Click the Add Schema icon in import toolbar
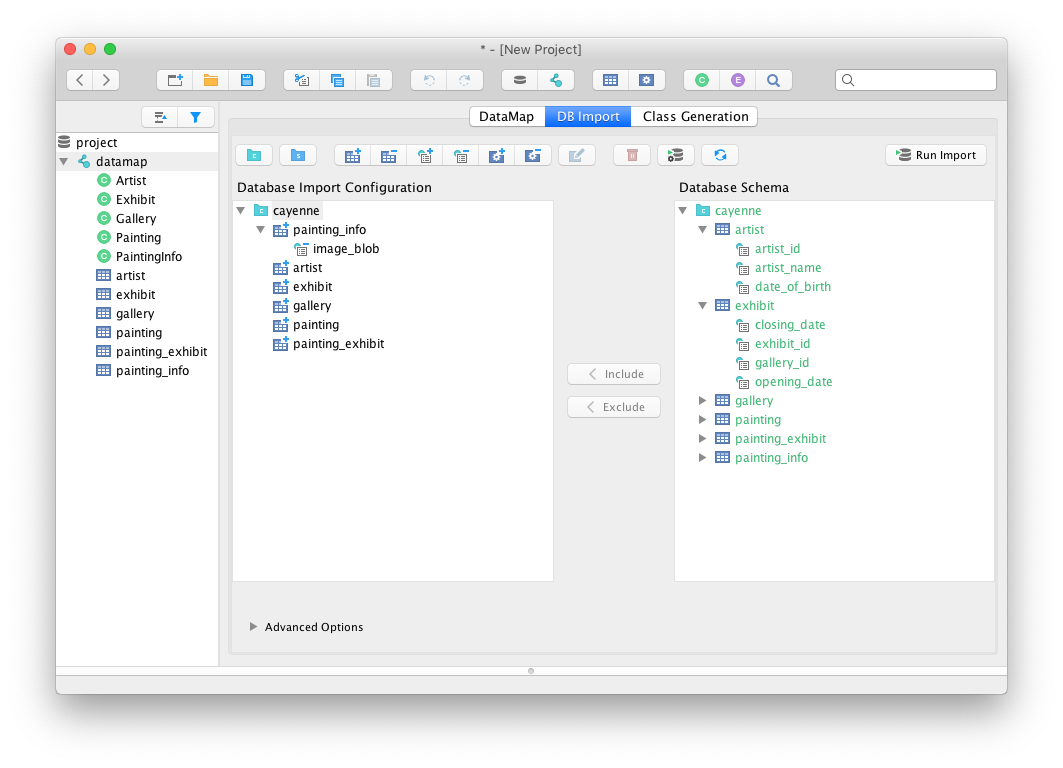Screen dimensions: 1063x768 tap(297, 155)
